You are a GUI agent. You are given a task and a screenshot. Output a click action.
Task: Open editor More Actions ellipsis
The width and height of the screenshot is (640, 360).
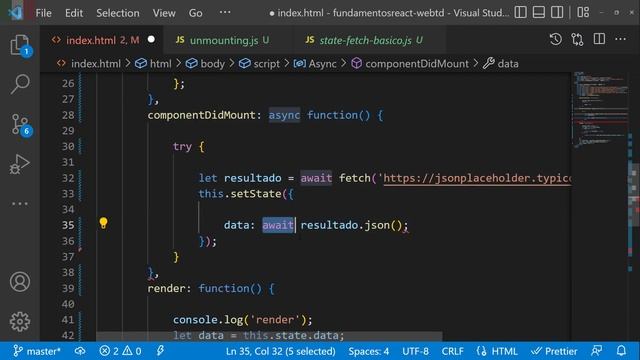click(x=620, y=40)
